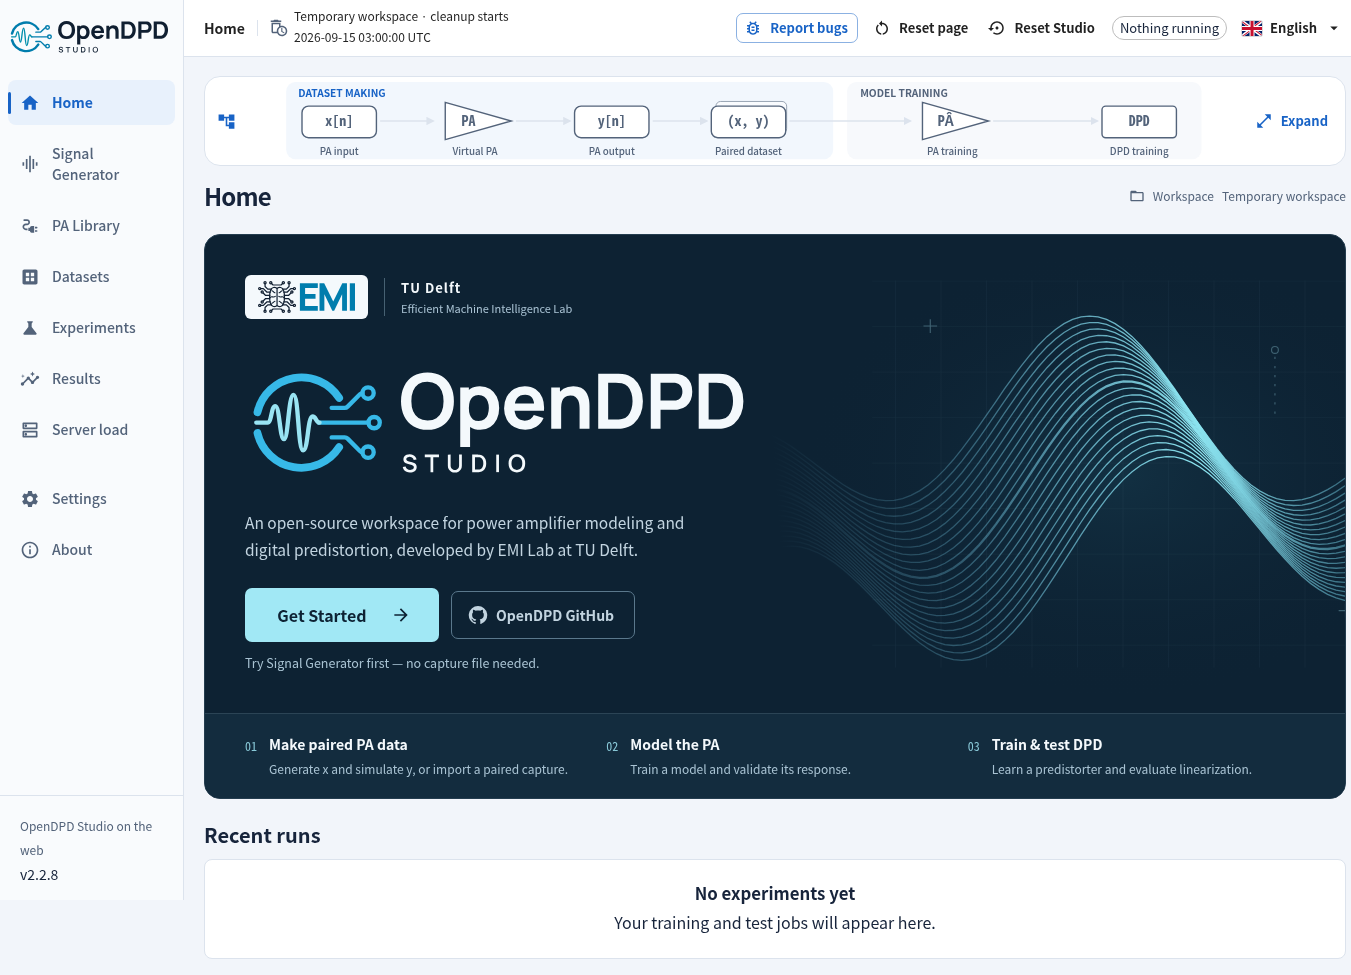
Task: Select the (x, y) Paired dataset block
Action: pyautogui.click(x=749, y=121)
